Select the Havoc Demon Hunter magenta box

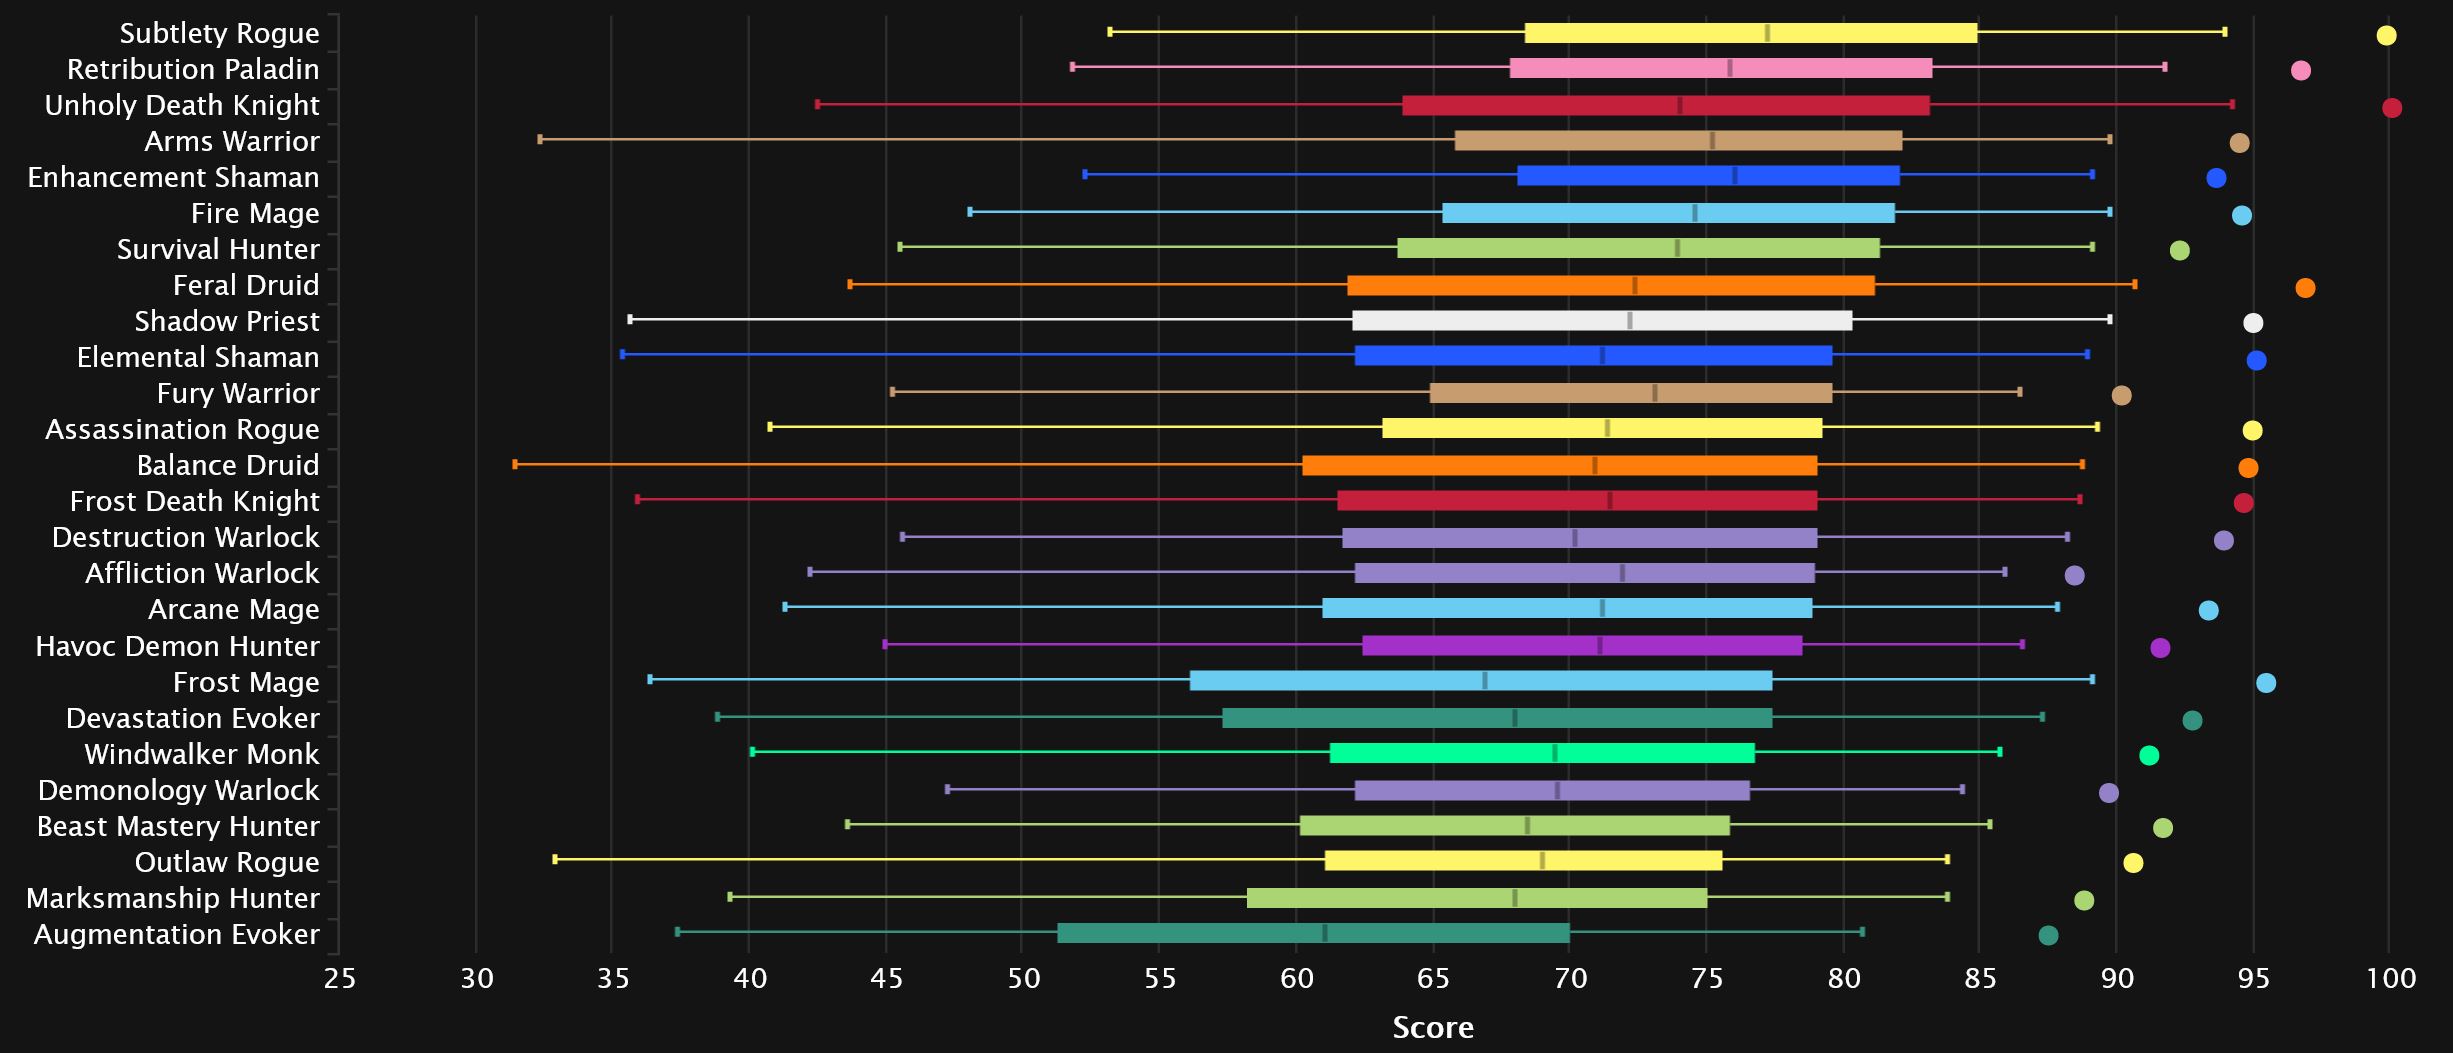click(1581, 646)
